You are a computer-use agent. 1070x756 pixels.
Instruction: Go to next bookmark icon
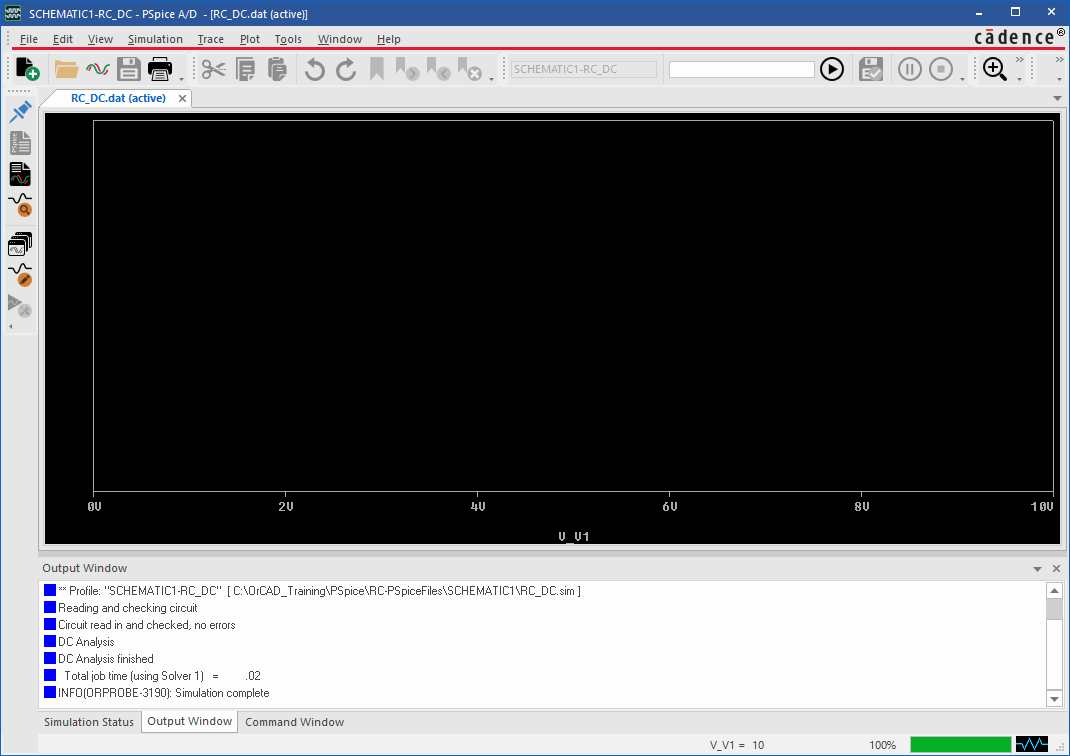(407, 69)
